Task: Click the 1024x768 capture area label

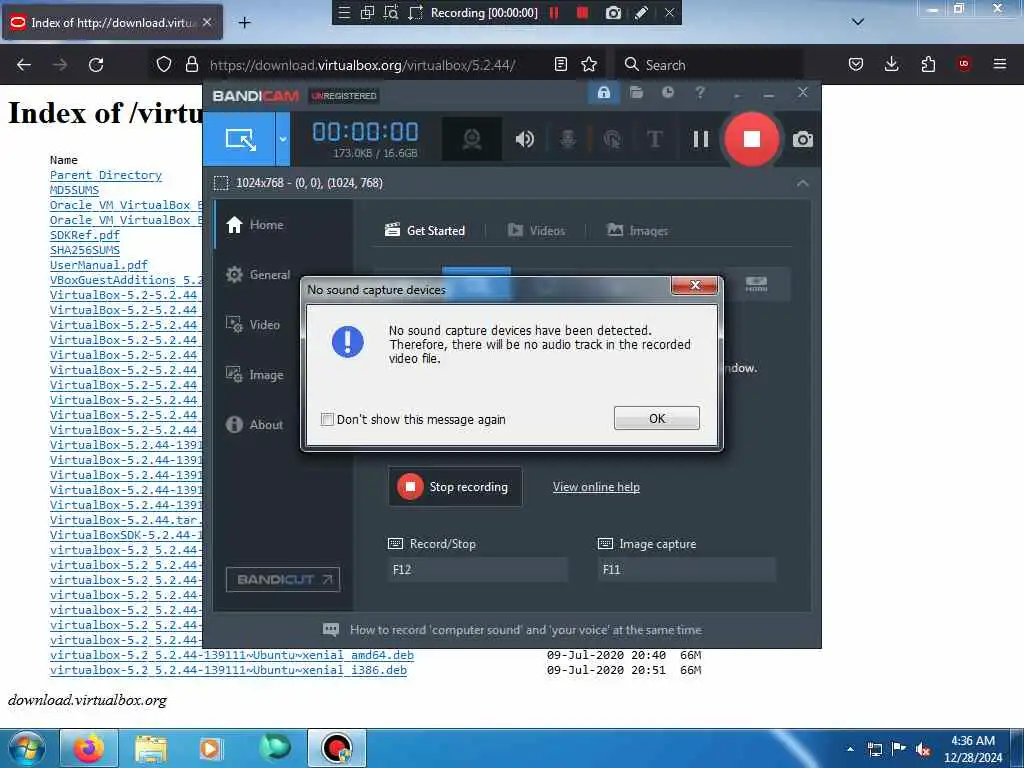Action: [309, 183]
